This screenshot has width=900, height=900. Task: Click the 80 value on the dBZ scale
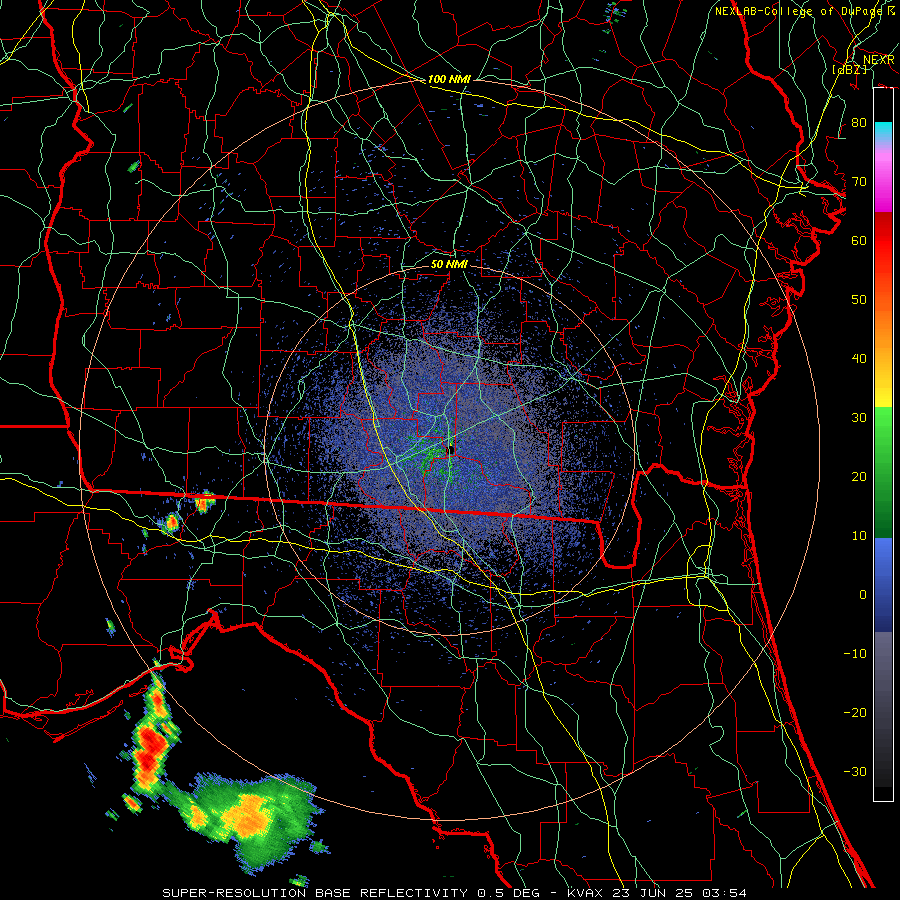[859, 122]
